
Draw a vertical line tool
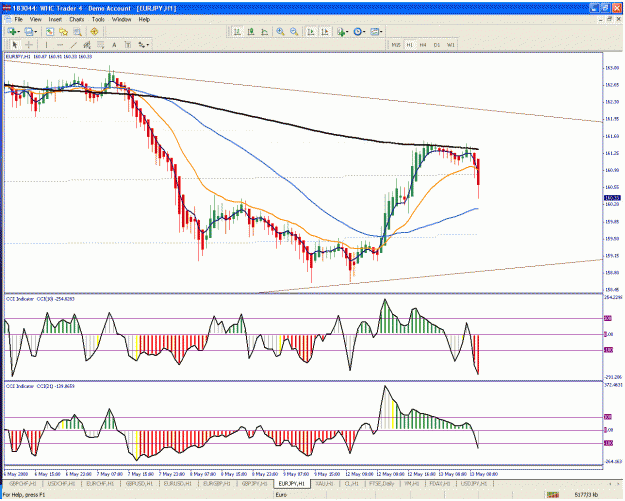(46, 45)
